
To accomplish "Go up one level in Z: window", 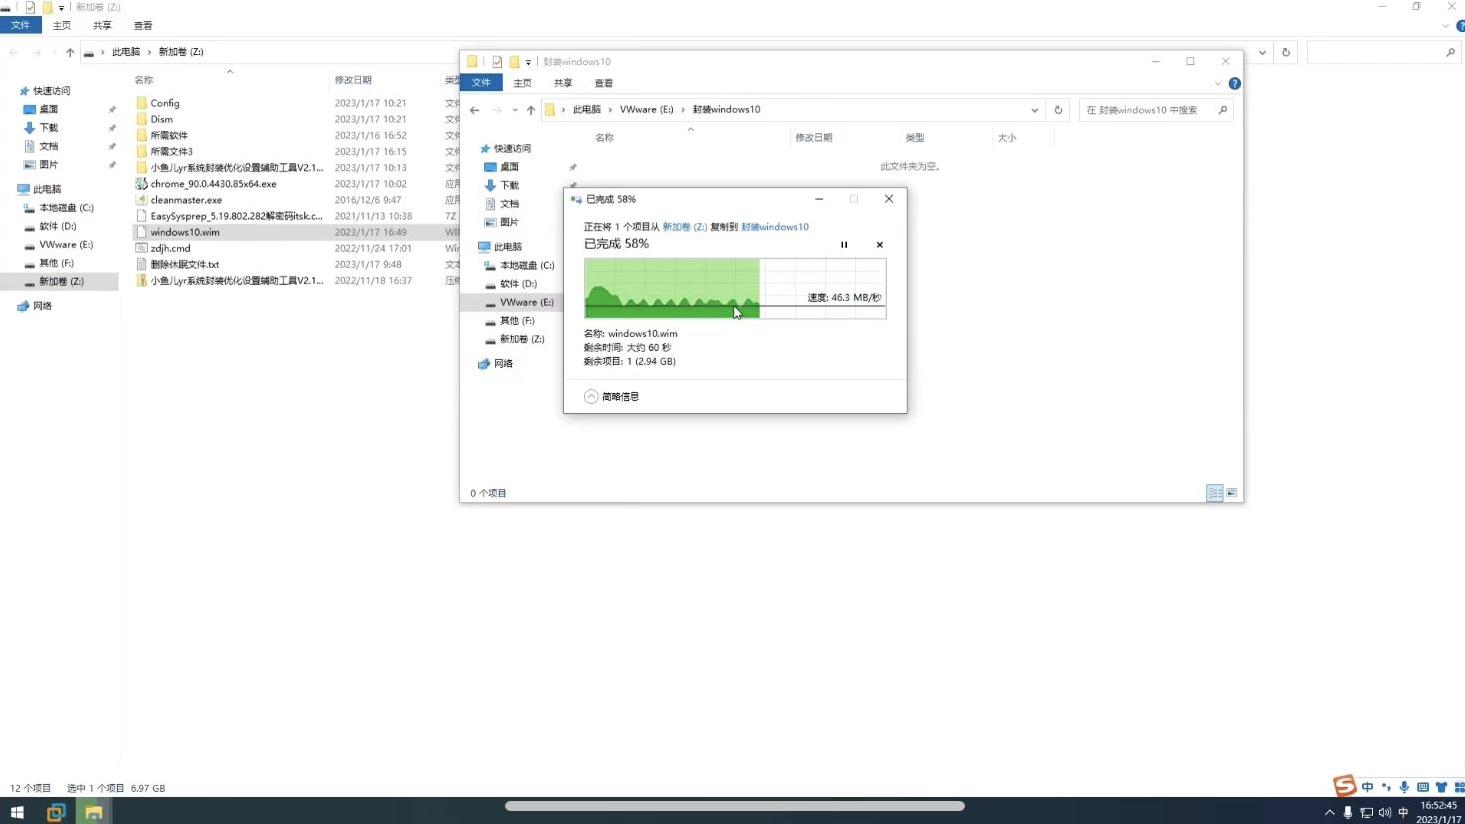I will (70, 52).
